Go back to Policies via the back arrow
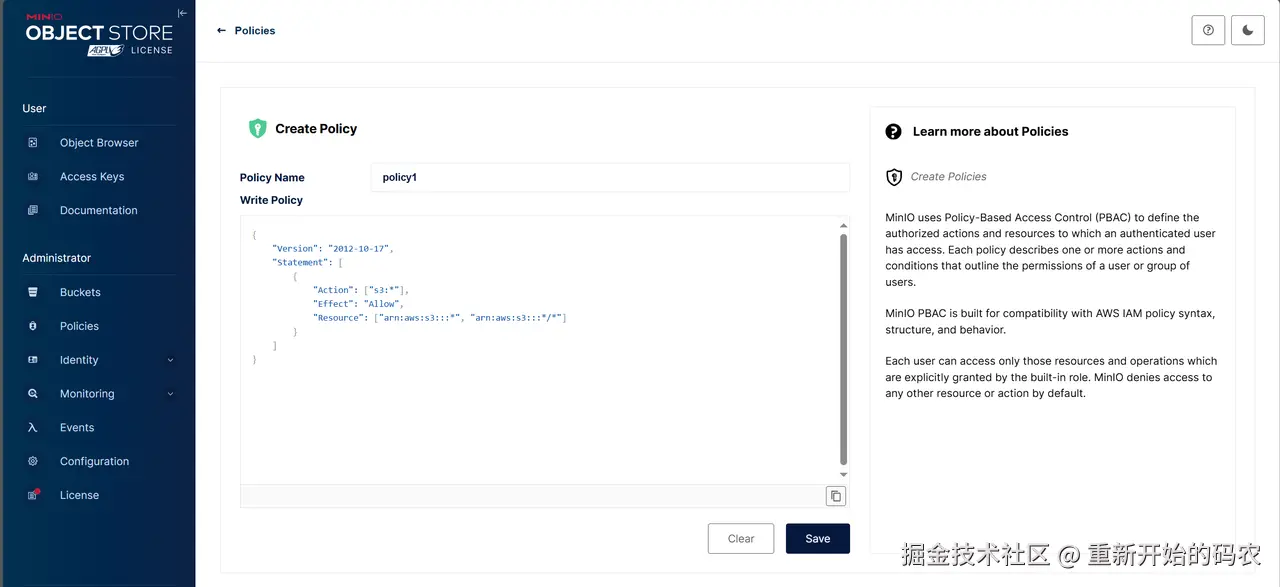The width and height of the screenshot is (1280, 587). click(222, 31)
